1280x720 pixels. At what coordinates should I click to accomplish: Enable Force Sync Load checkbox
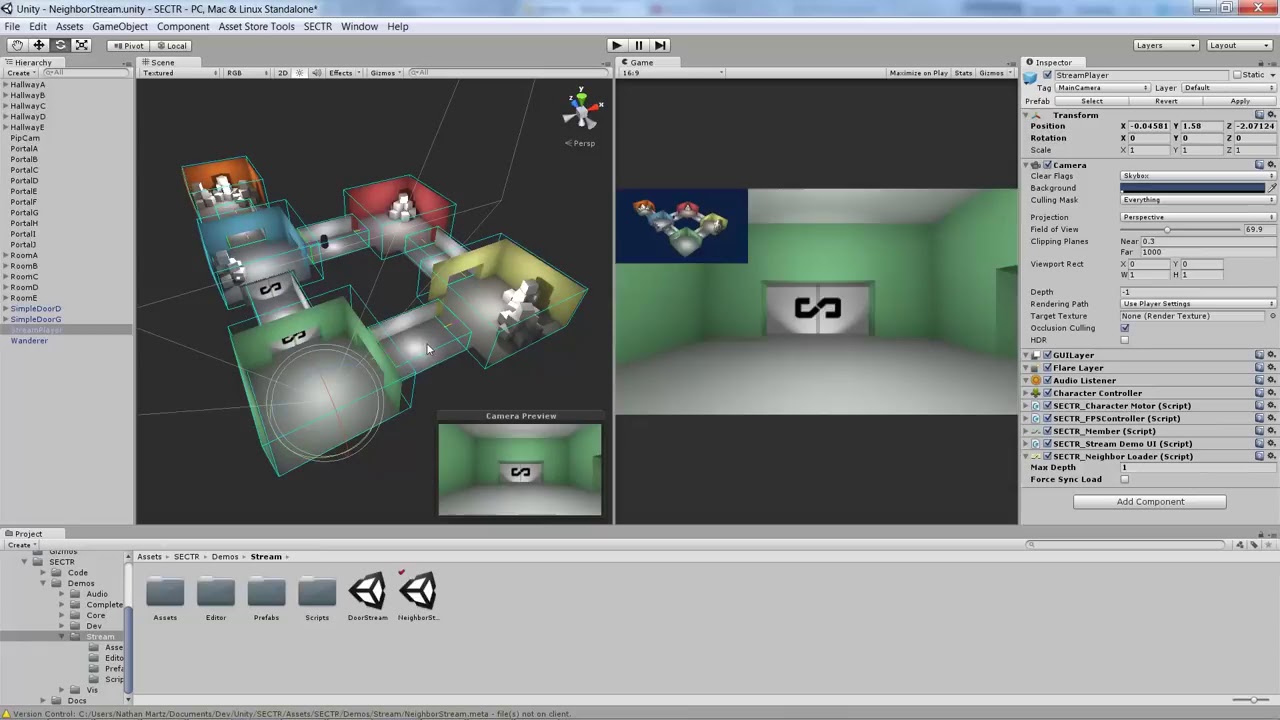pyautogui.click(x=1125, y=479)
